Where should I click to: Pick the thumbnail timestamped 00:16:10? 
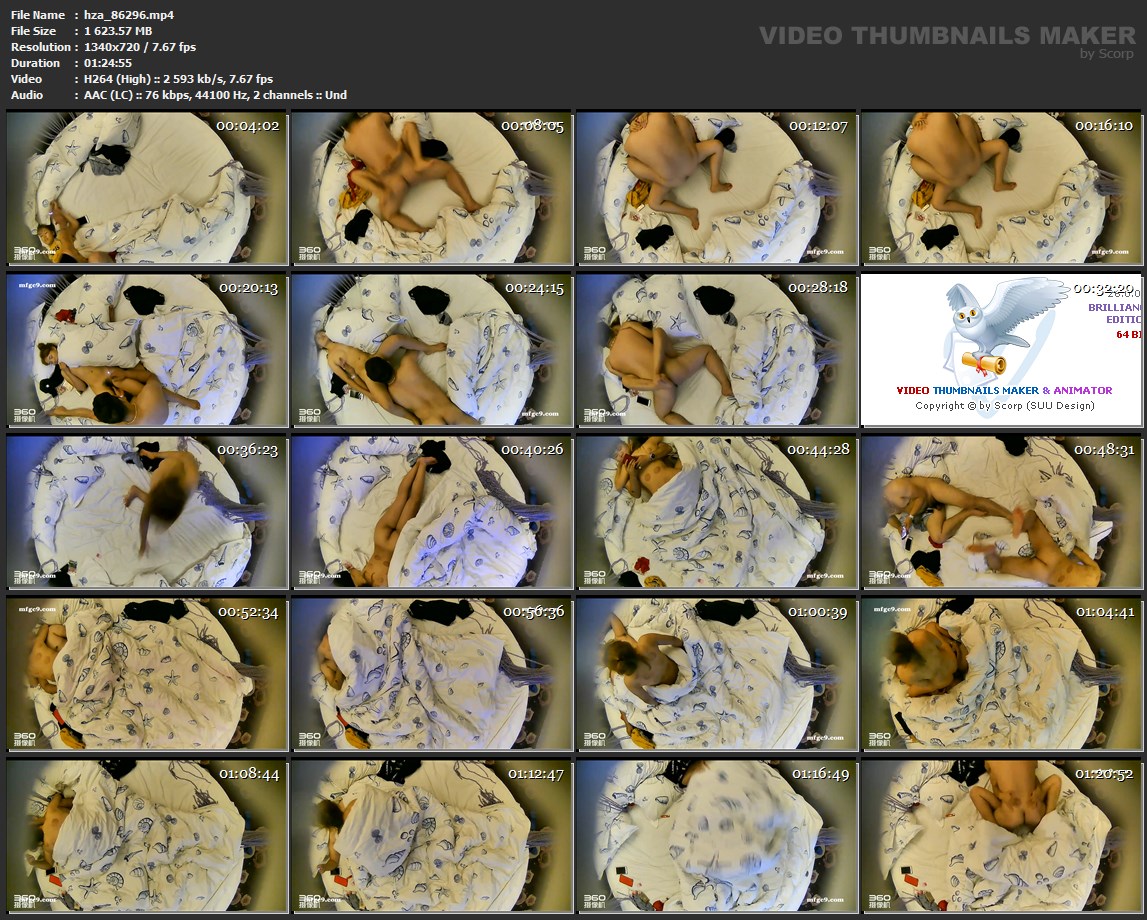point(1001,187)
